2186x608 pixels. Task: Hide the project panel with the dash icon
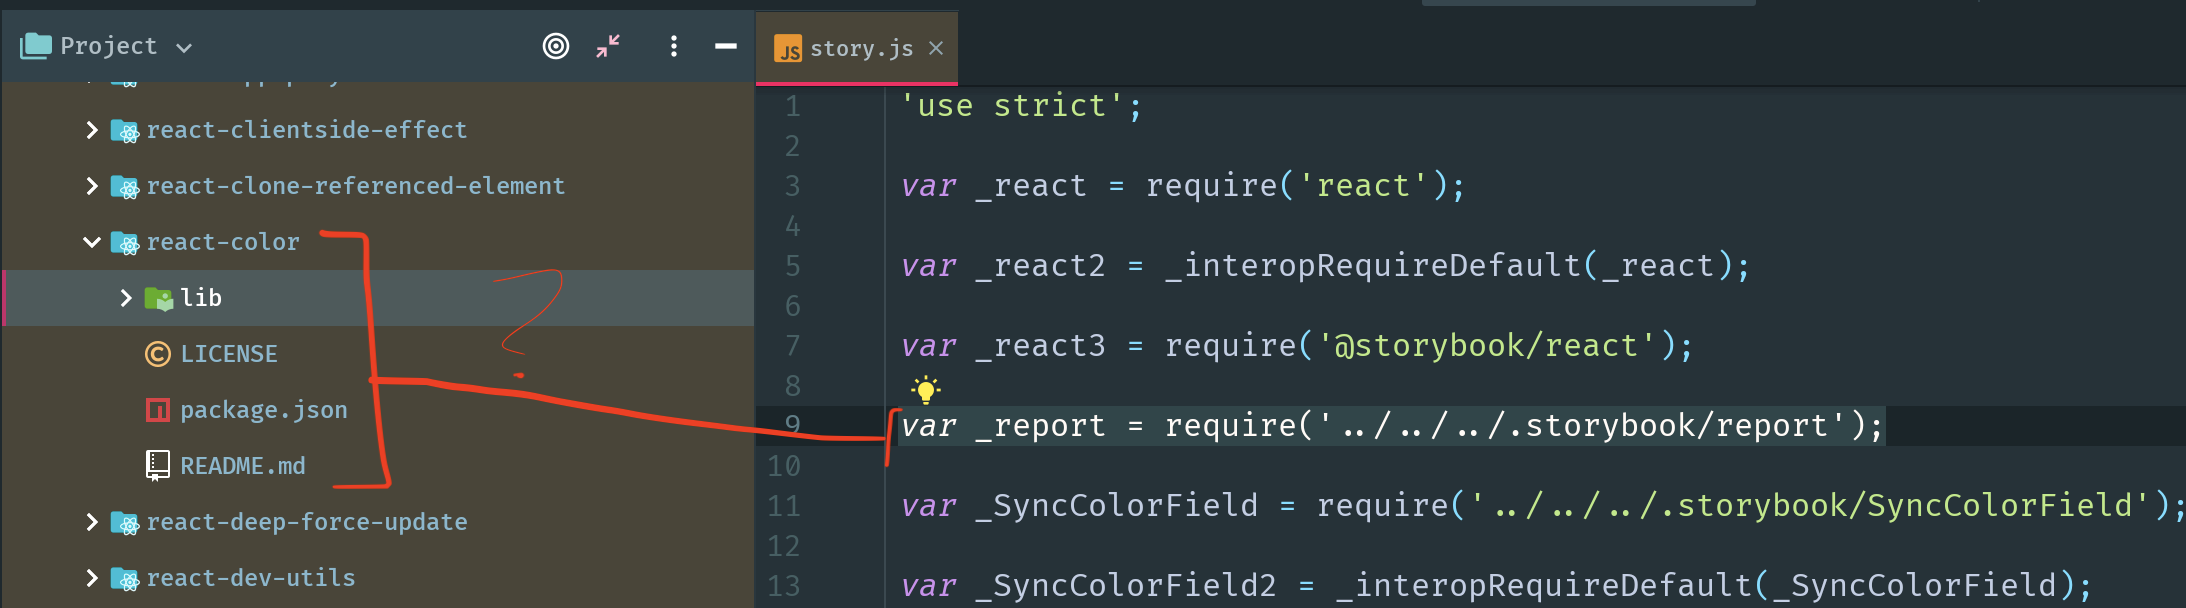point(725,46)
